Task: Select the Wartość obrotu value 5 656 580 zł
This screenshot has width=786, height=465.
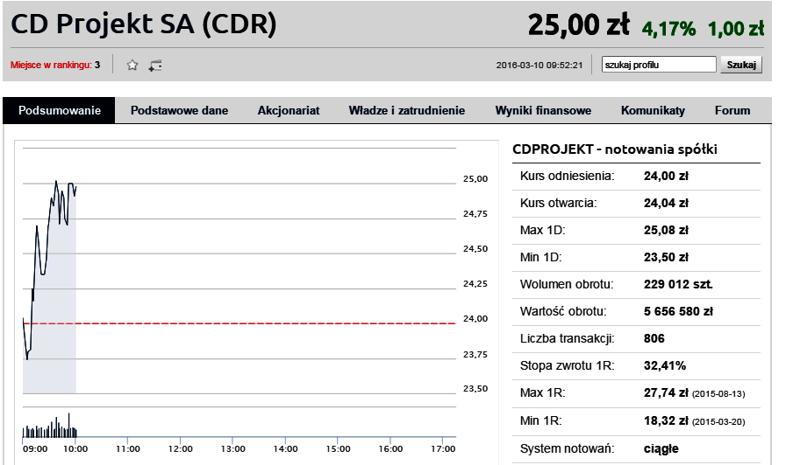Action: point(678,311)
